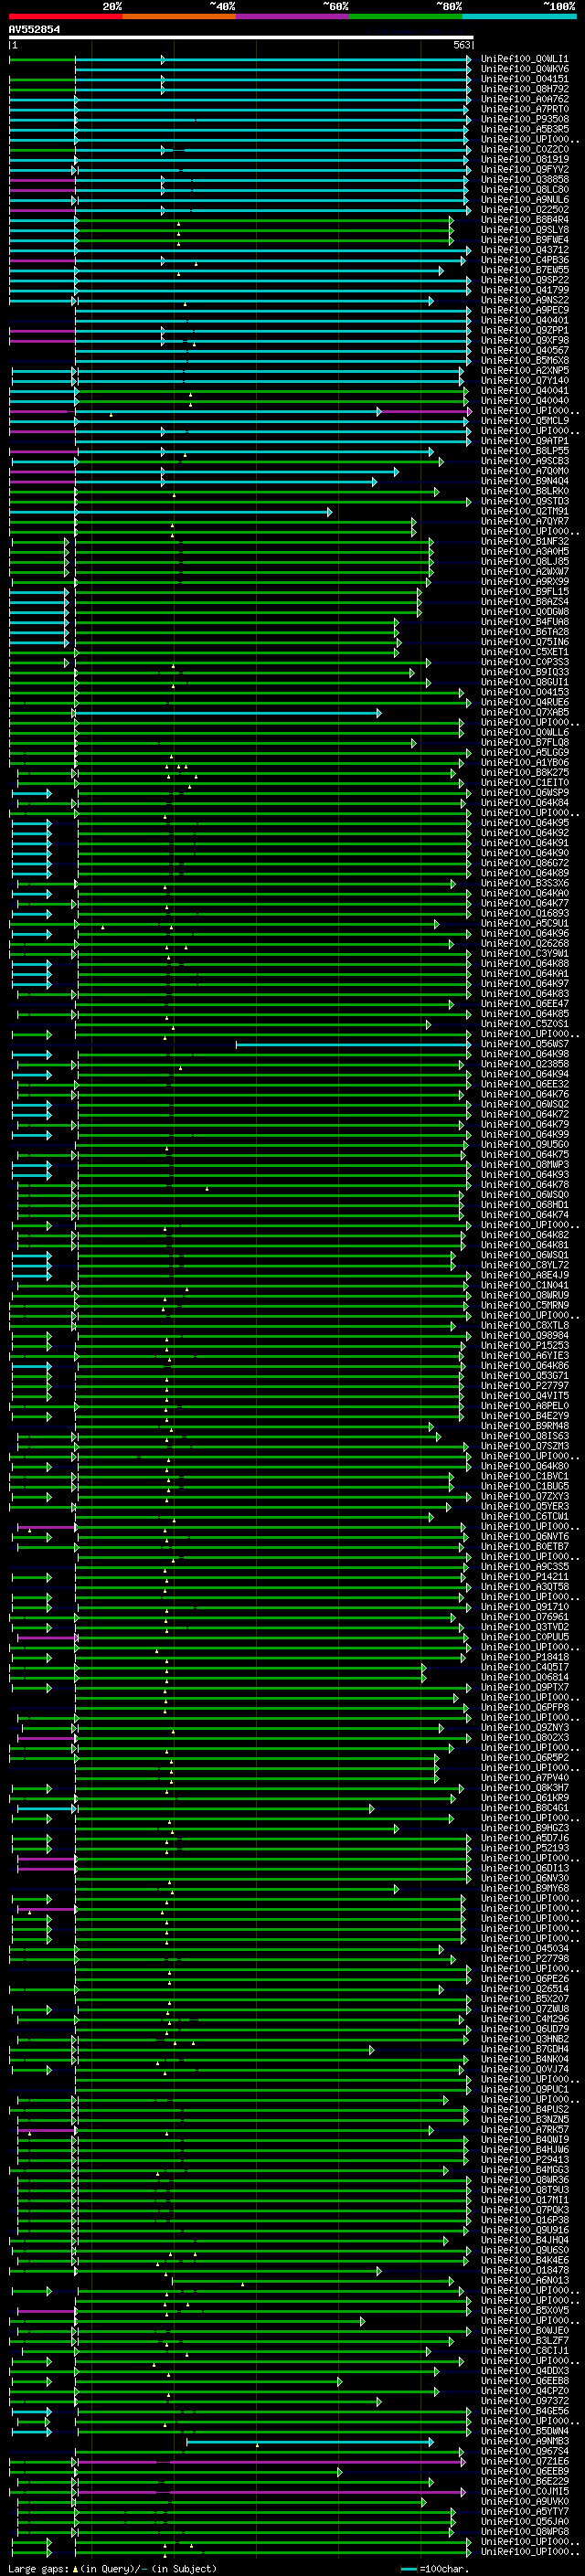Viewport: 585px width, 2576px height.
Task: Click the UniRef100_Q2TM91 label
Action: [524, 511]
